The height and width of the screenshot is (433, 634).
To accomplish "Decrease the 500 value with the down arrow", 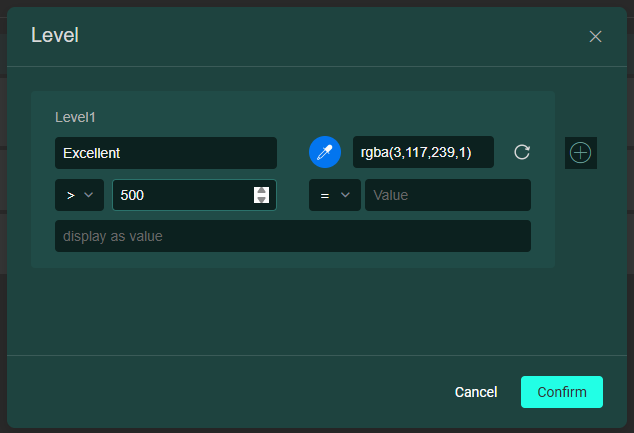I will (262, 200).
